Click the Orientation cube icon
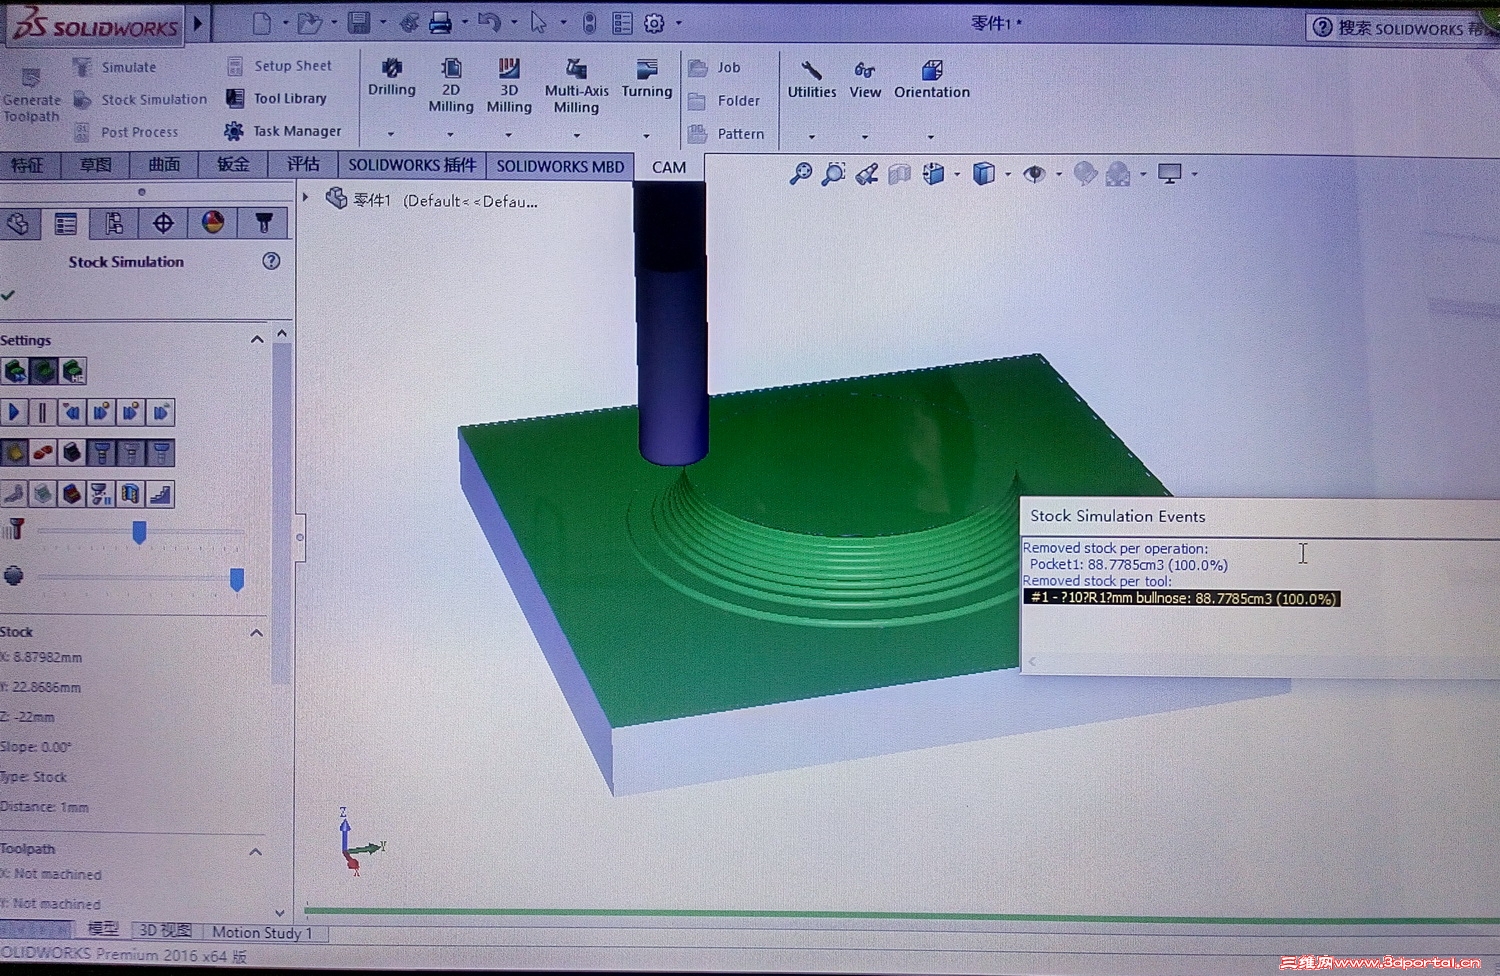Viewport: 1500px width, 976px height. tap(932, 70)
